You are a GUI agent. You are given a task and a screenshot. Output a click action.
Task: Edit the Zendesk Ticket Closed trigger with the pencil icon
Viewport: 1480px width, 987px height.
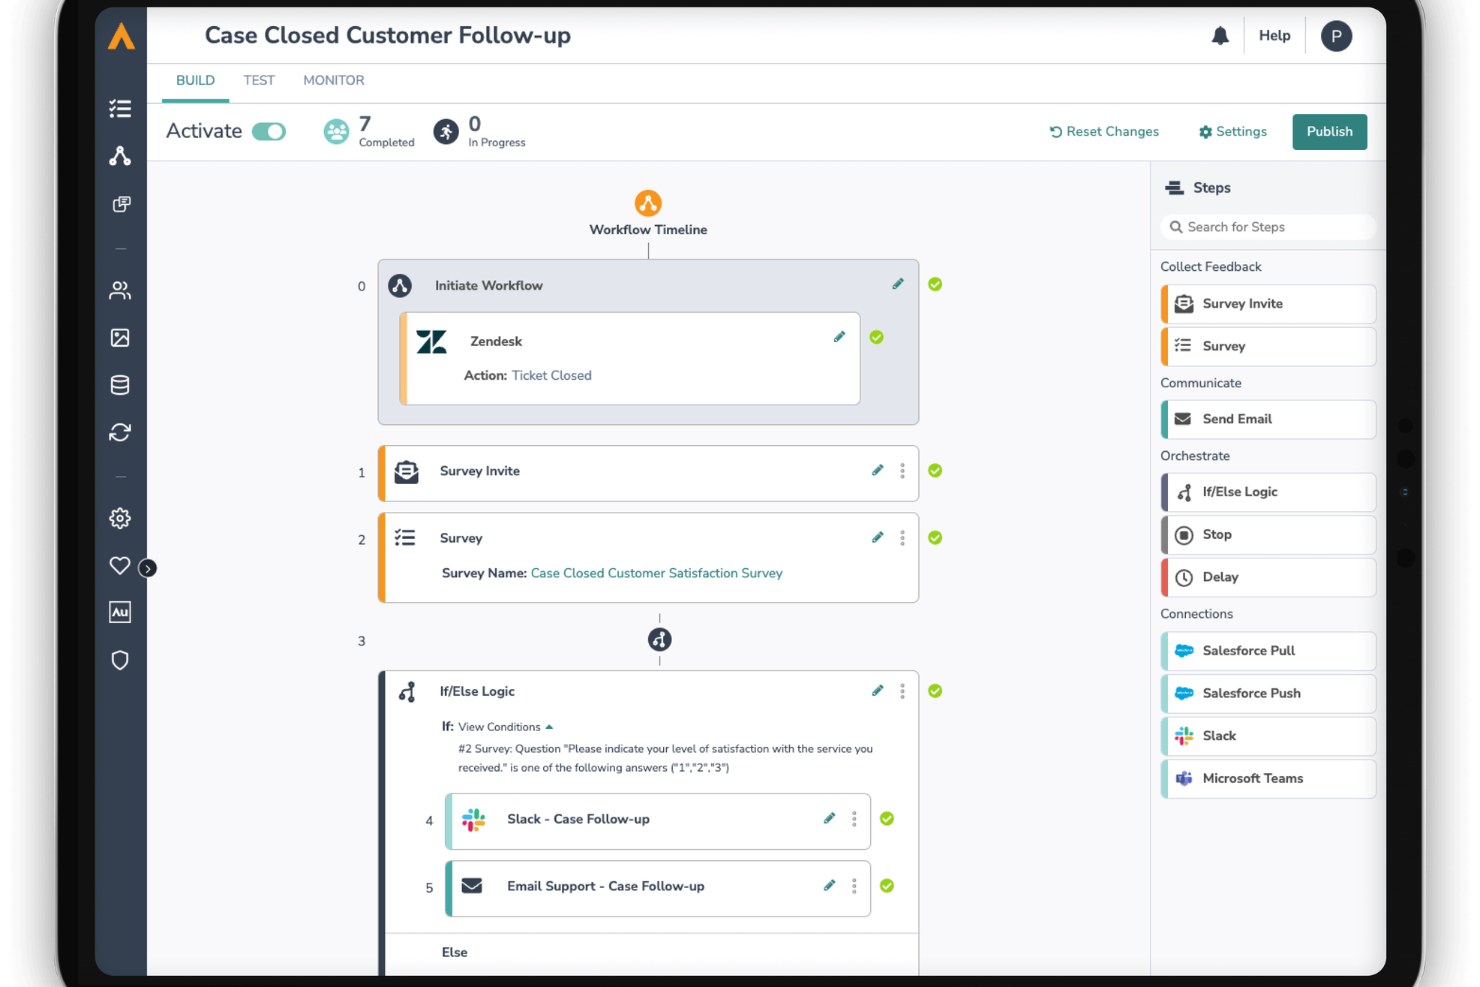coord(839,336)
